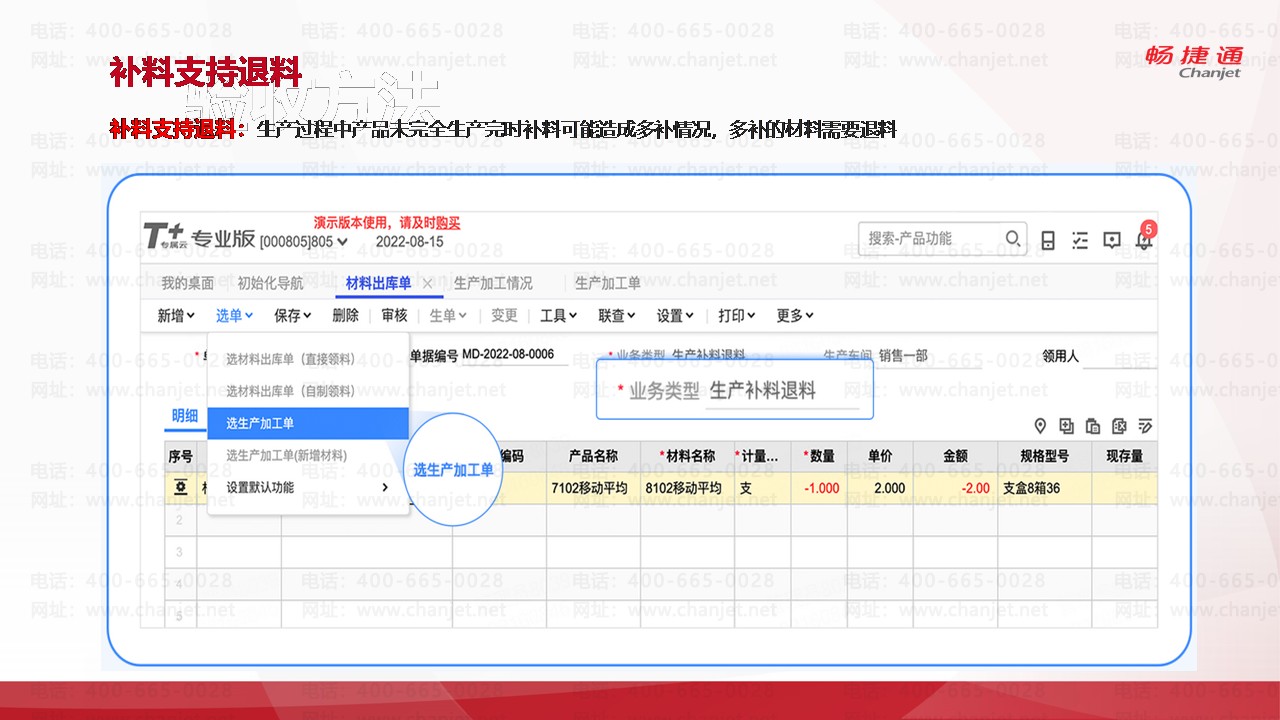Screen dimensions: 1280x720
Task: Click the 产品名称 column header
Action: pos(593,456)
